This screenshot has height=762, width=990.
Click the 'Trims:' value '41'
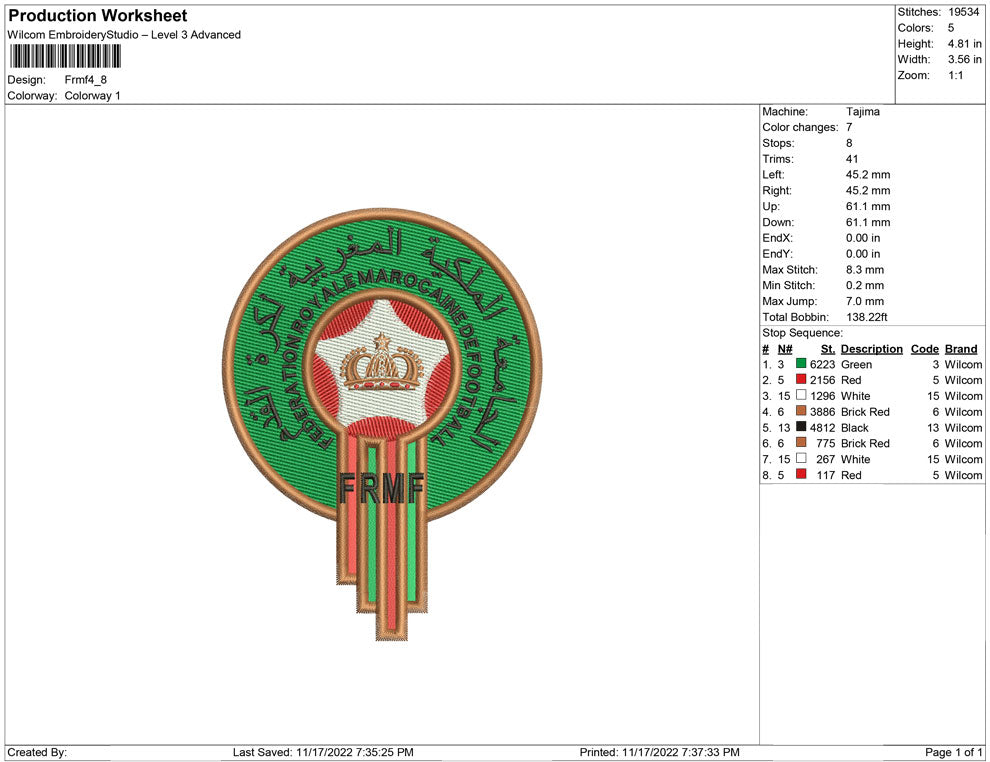(852, 159)
